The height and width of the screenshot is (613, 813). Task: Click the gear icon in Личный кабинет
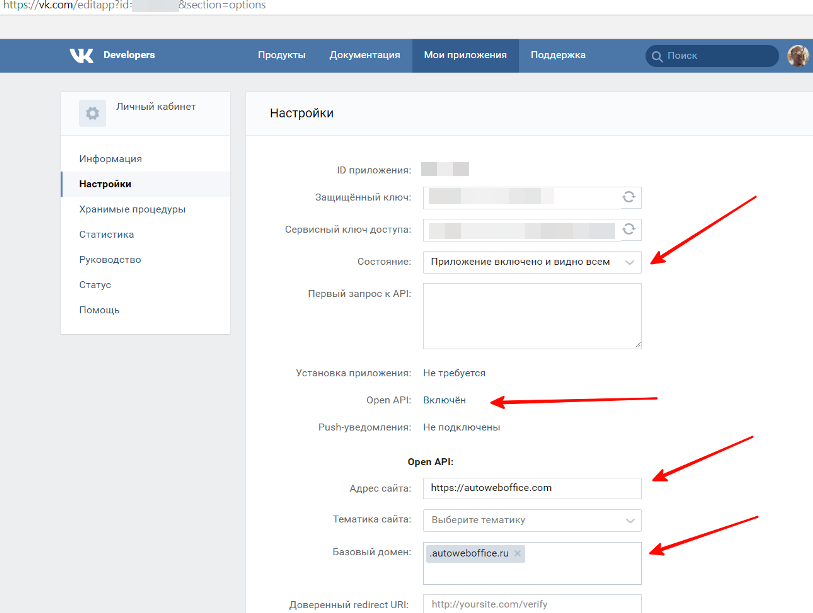[93, 113]
